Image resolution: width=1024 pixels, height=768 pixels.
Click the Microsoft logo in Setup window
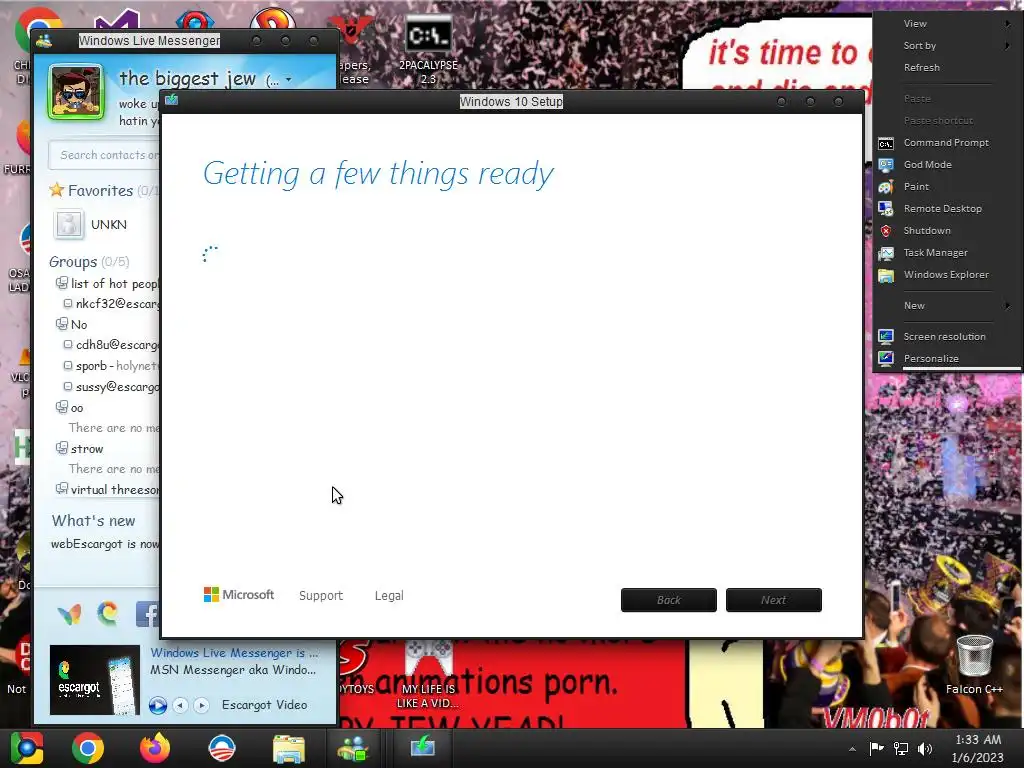[238, 594]
